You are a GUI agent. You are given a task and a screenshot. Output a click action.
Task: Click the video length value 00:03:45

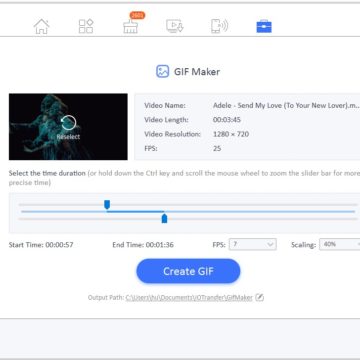pyautogui.click(x=227, y=120)
